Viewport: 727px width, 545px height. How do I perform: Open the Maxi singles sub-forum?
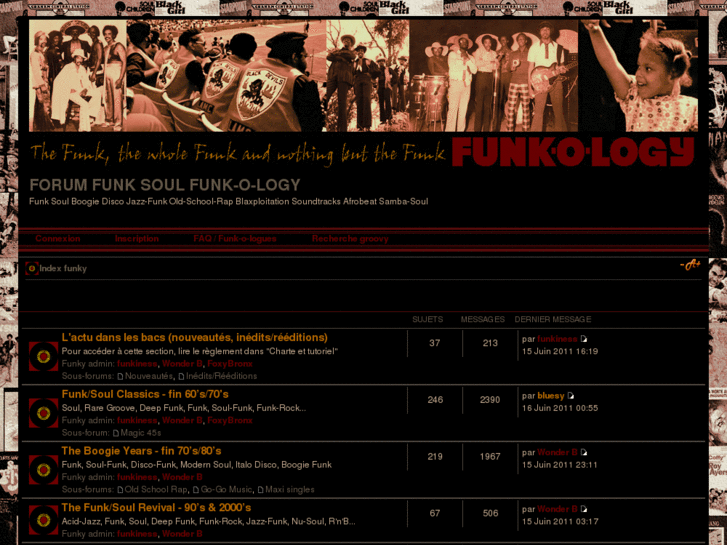point(290,490)
